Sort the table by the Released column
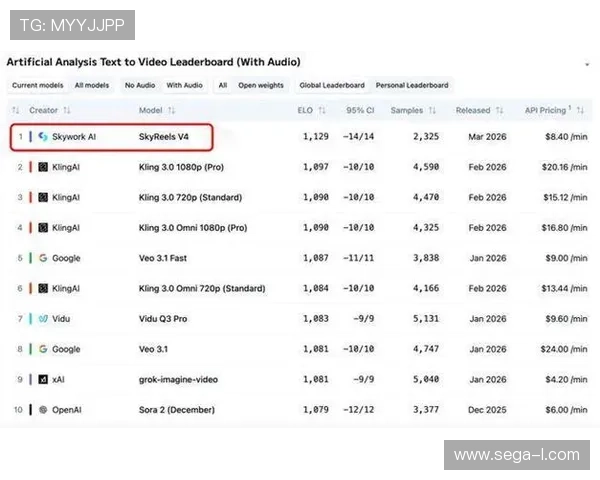600x480 pixels. pos(478,110)
